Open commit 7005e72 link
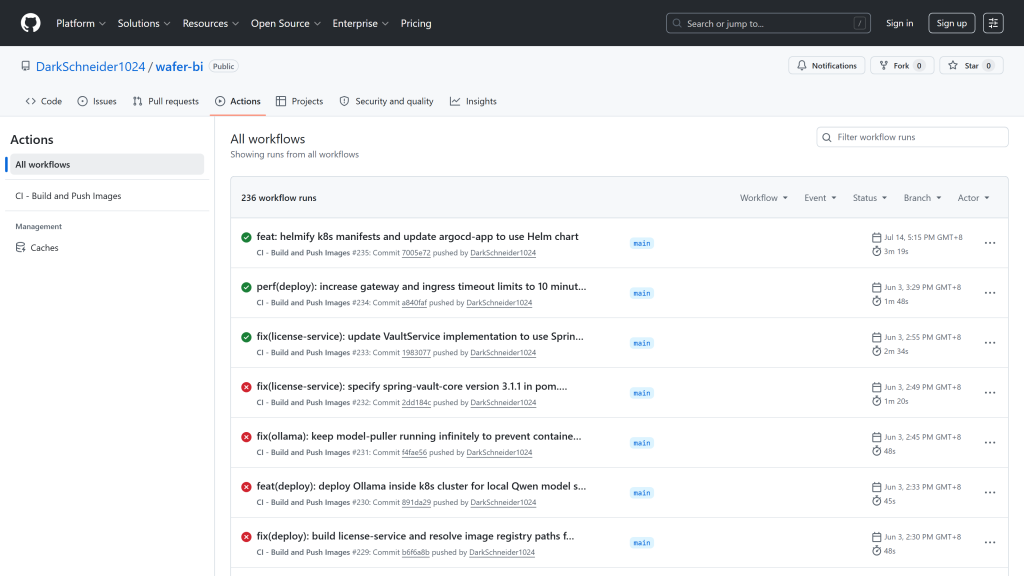 click(416, 253)
